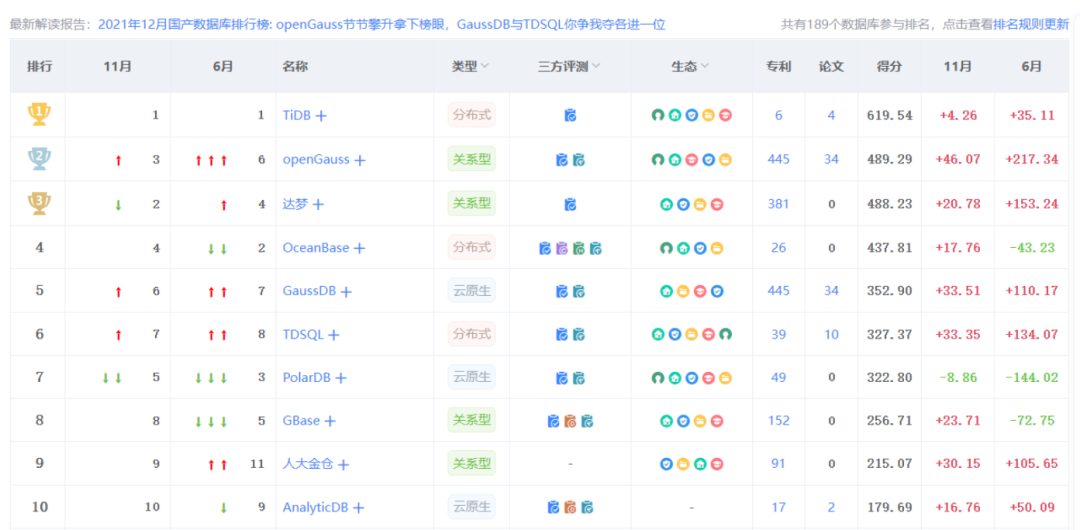Screen dimensions: 1080x530
Task: Click the 得分 column header
Action: 889,67
